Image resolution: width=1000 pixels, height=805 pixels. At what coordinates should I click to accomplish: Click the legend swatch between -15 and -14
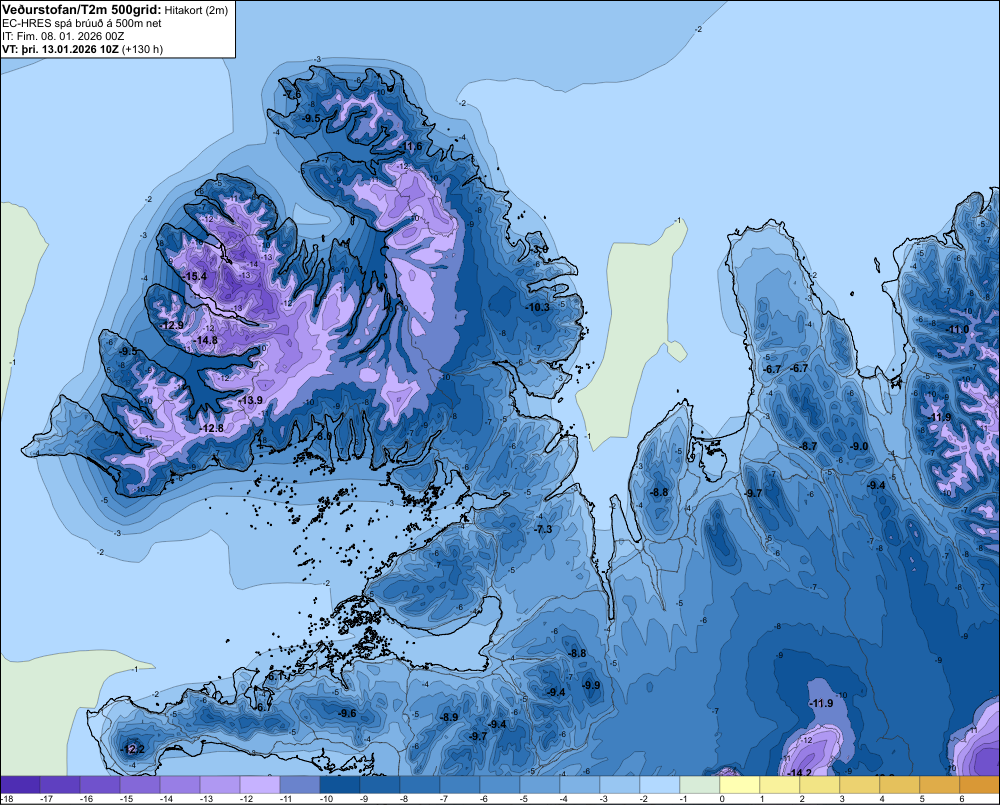pos(140,785)
